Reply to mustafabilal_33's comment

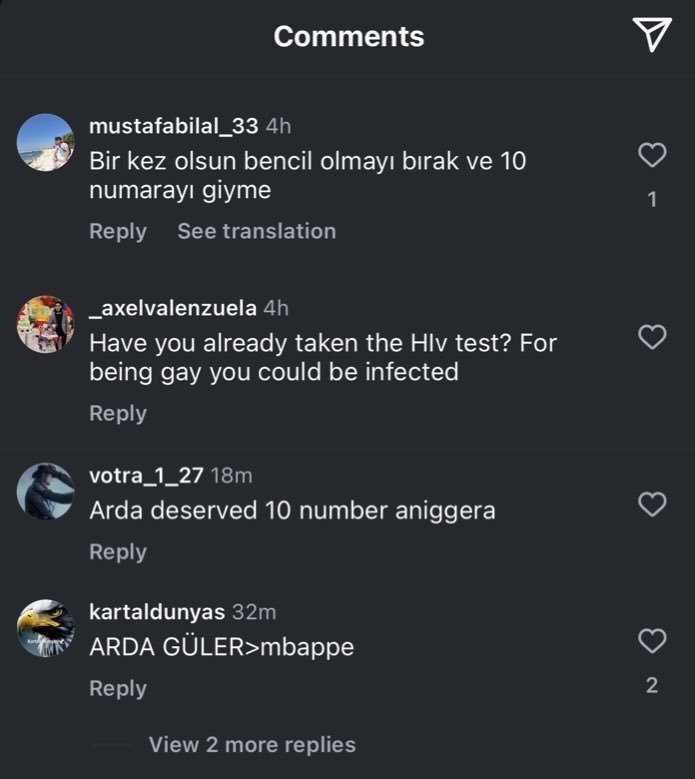point(118,231)
